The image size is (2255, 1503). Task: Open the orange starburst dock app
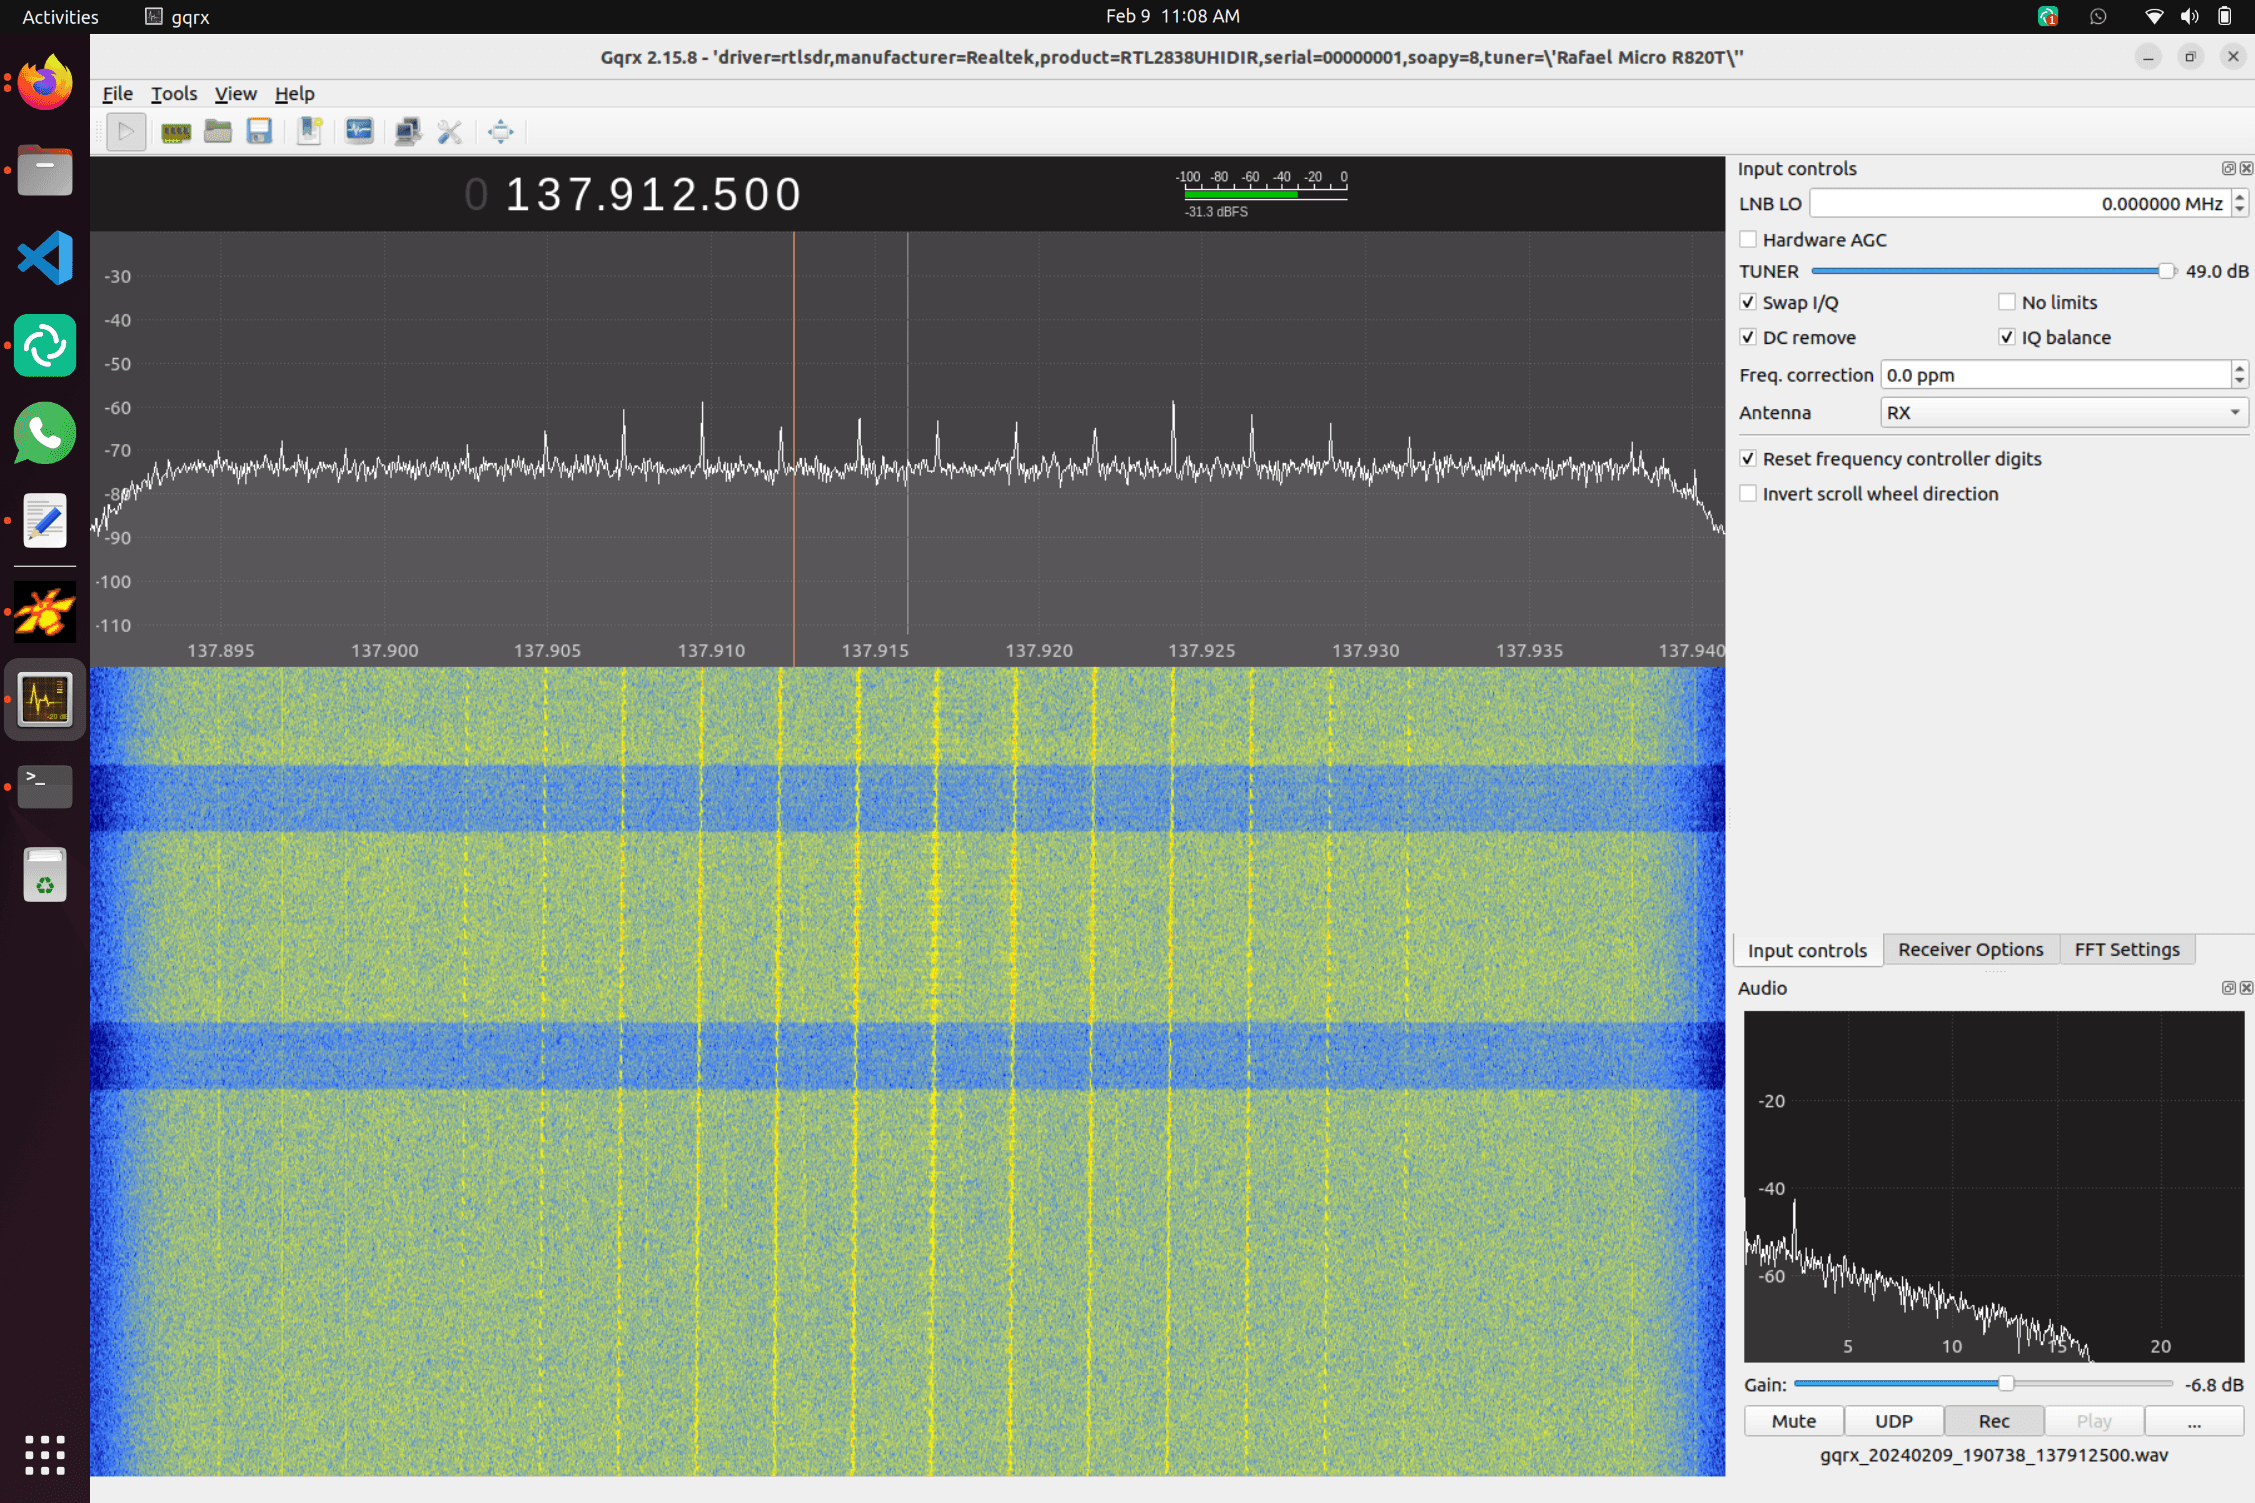(45, 612)
